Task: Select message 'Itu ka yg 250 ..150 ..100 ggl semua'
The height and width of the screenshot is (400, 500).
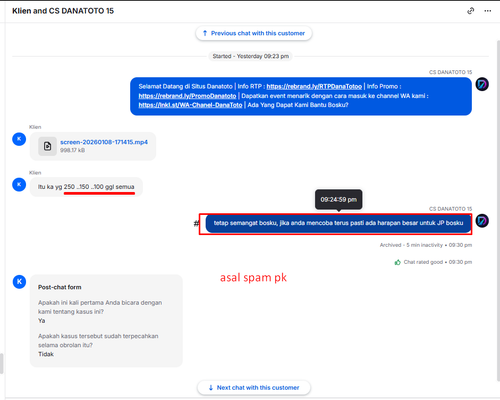Action: (x=86, y=187)
